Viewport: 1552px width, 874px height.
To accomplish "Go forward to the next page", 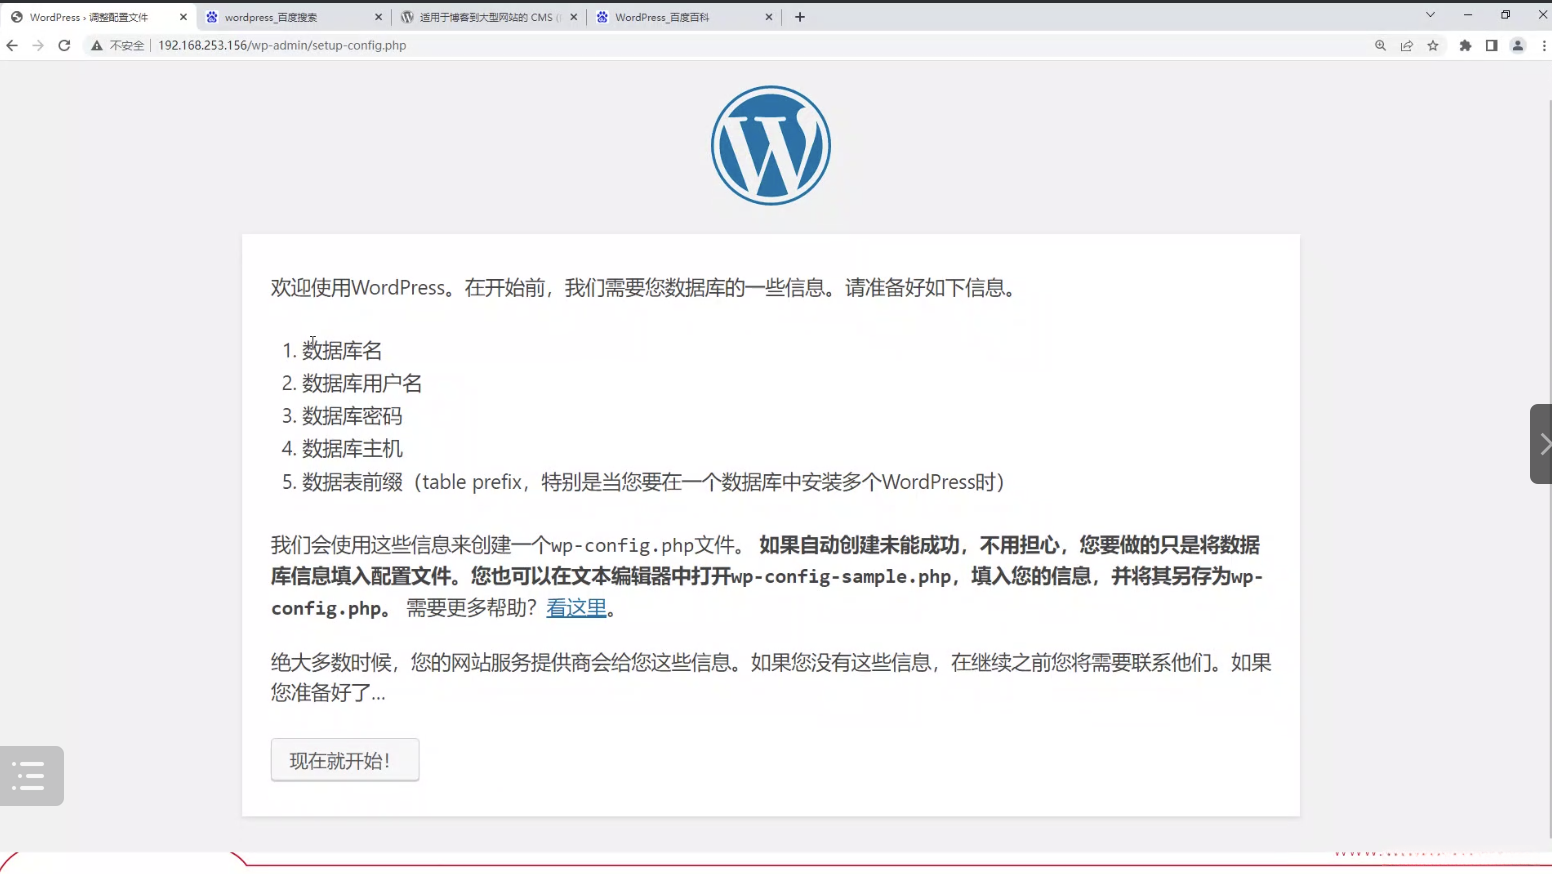I will coord(38,45).
